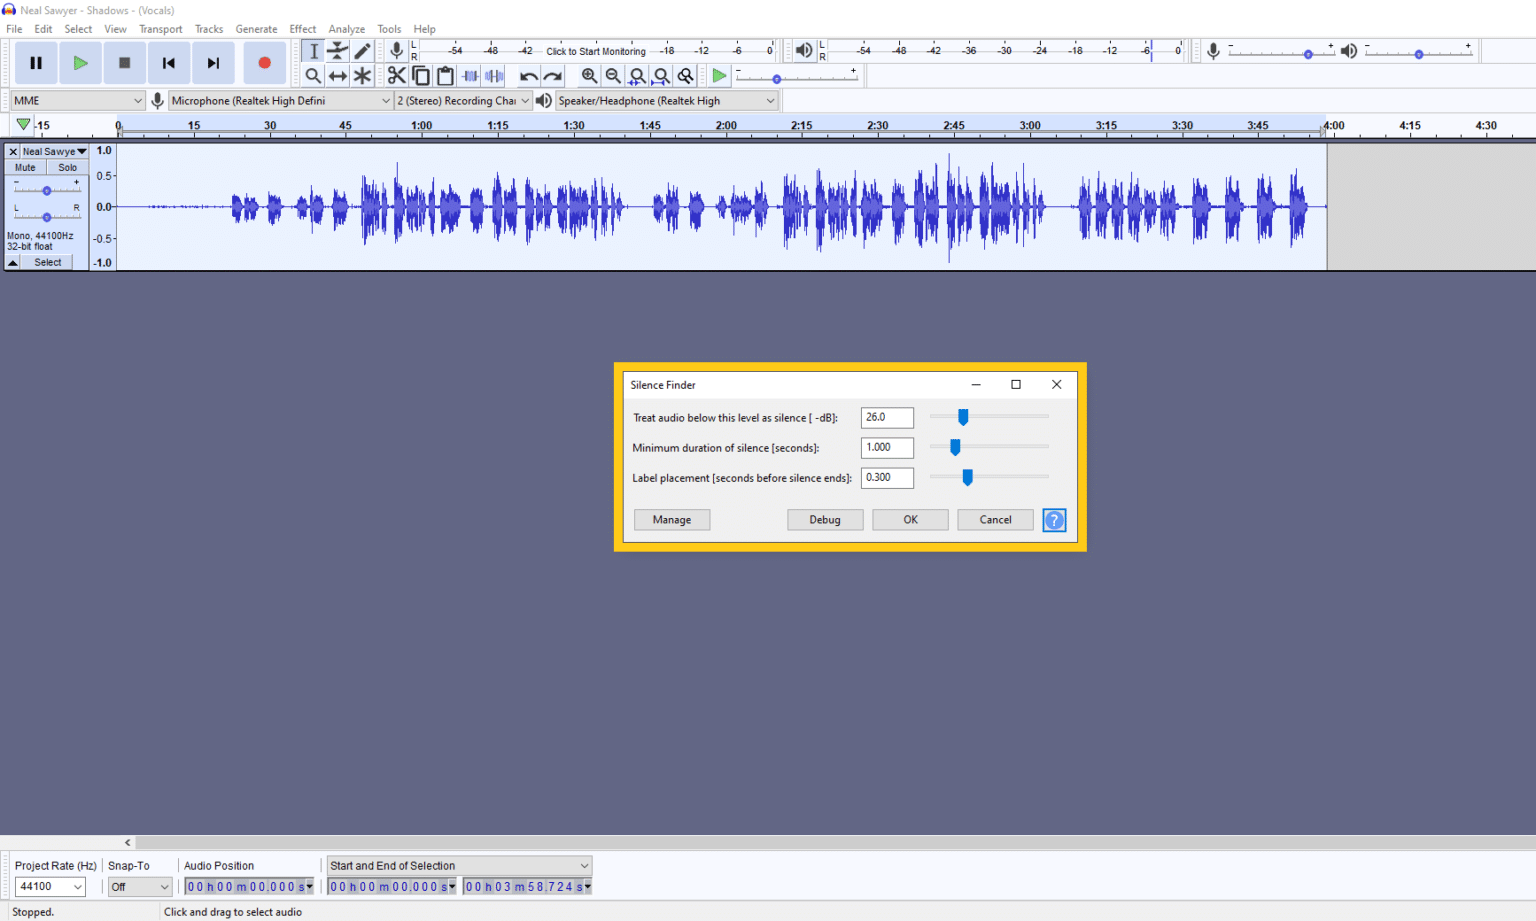Open the Effect menu
This screenshot has width=1536, height=921.
302,28
